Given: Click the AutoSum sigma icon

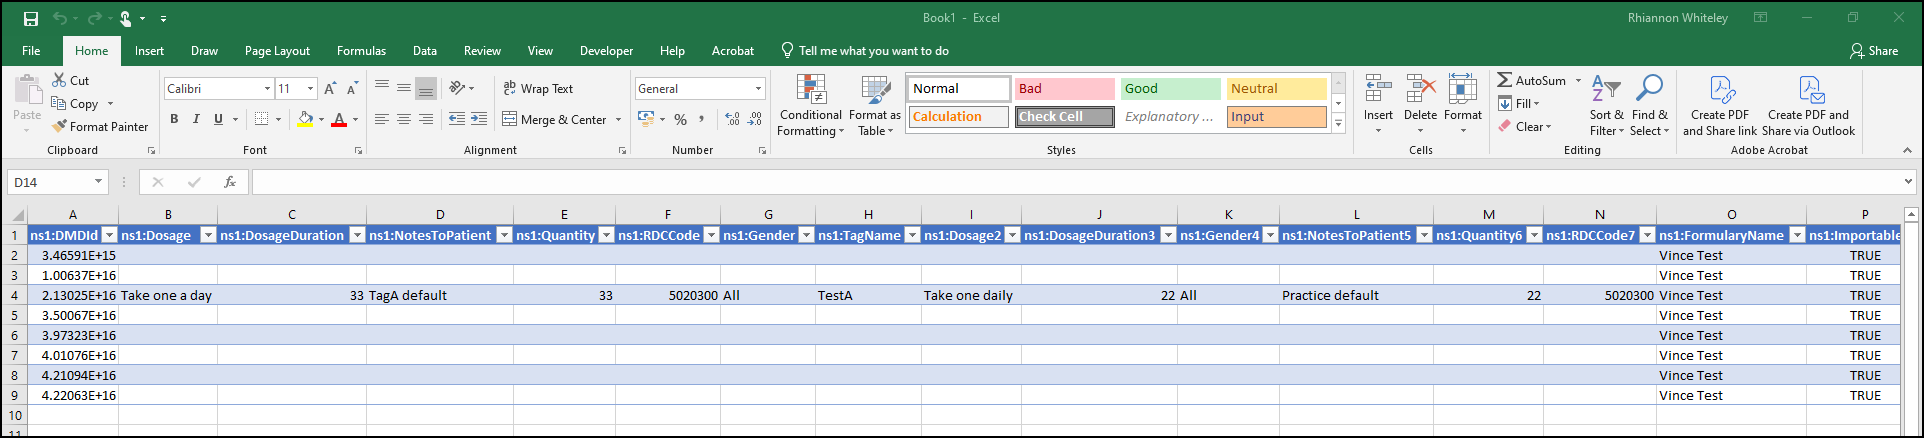Looking at the screenshot, I should [1504, 81].
